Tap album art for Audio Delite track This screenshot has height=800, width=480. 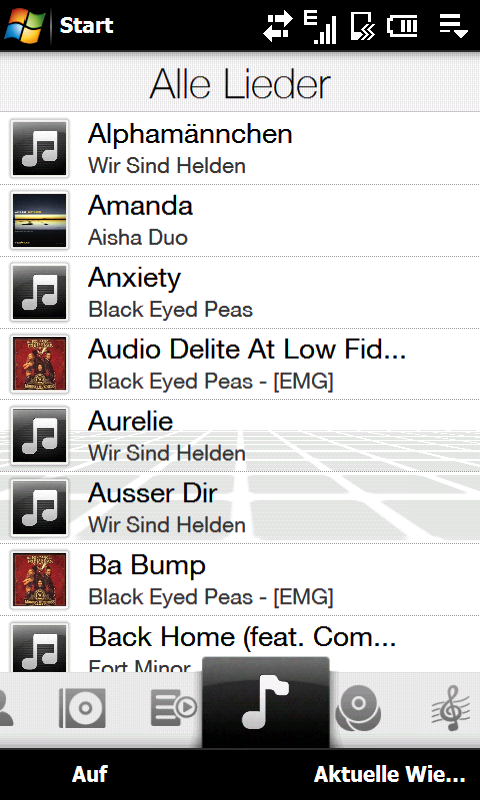coord(40,364)
